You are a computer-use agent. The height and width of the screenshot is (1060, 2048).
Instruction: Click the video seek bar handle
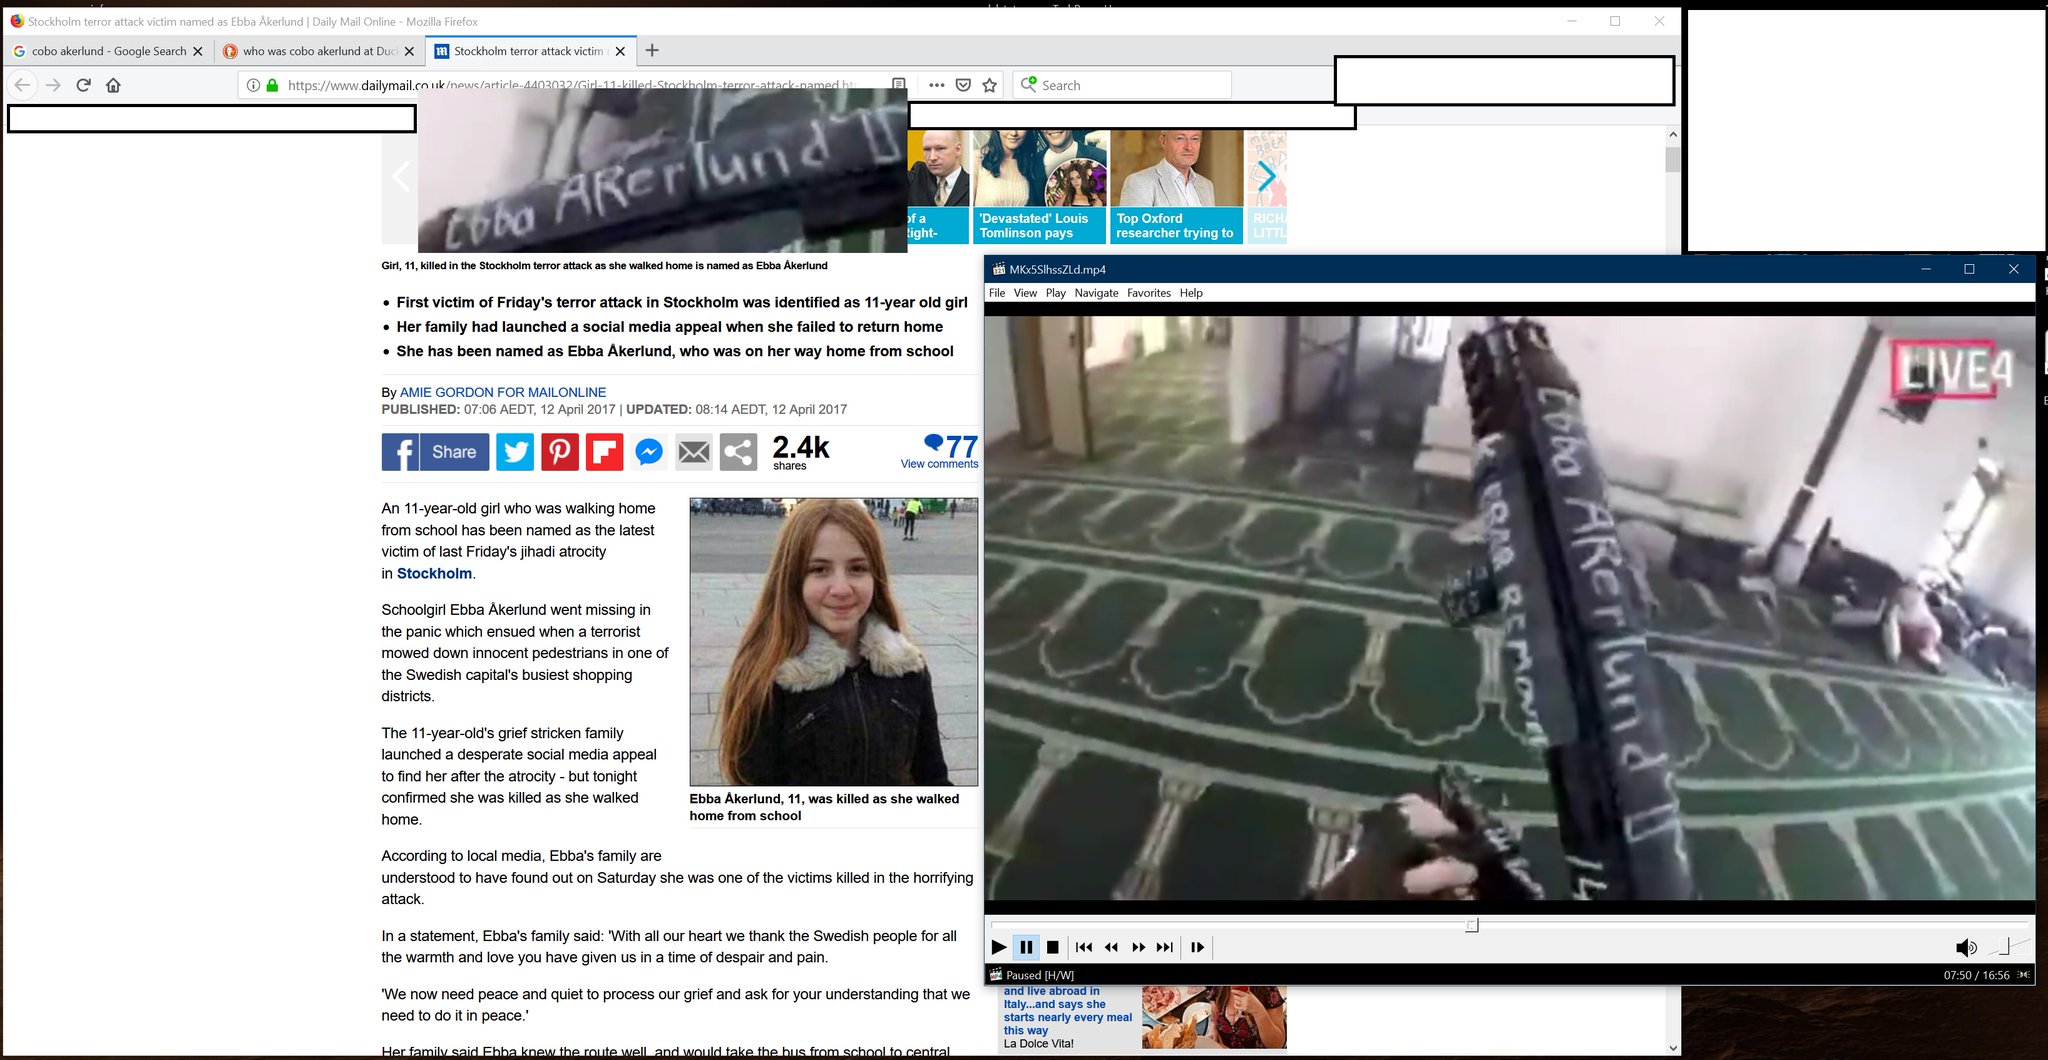(x=1472, y=925)
